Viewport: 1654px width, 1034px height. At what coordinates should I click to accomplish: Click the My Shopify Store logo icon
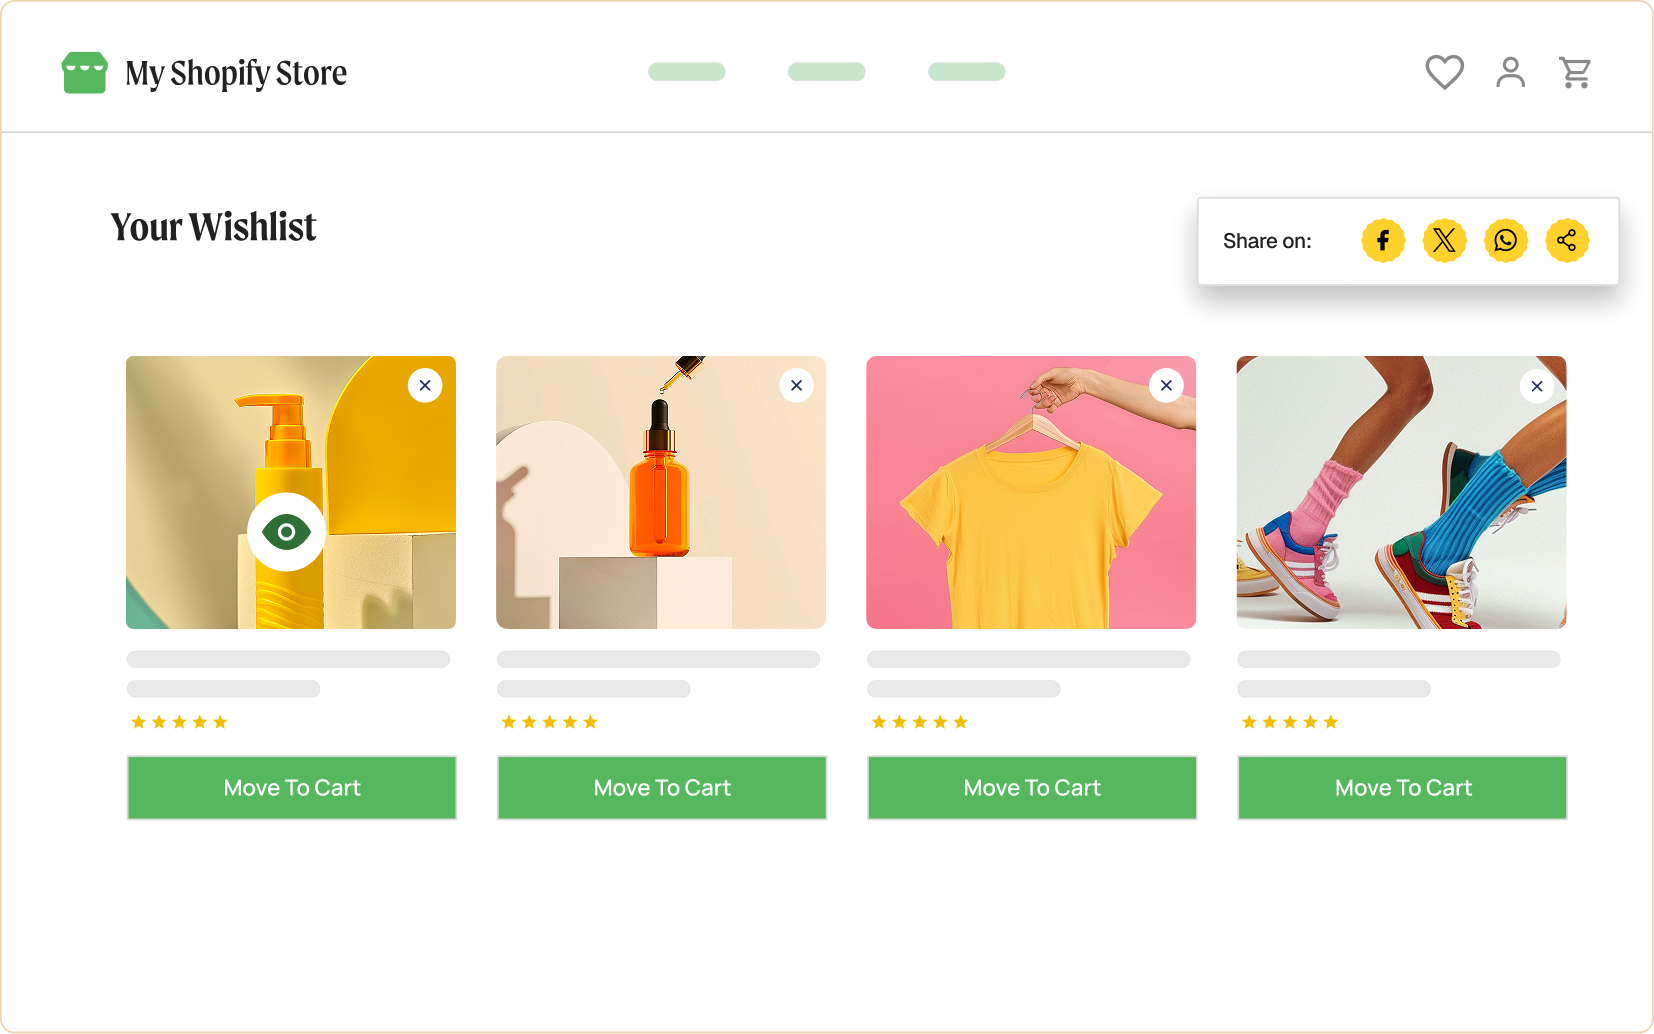tap(85, 71)
